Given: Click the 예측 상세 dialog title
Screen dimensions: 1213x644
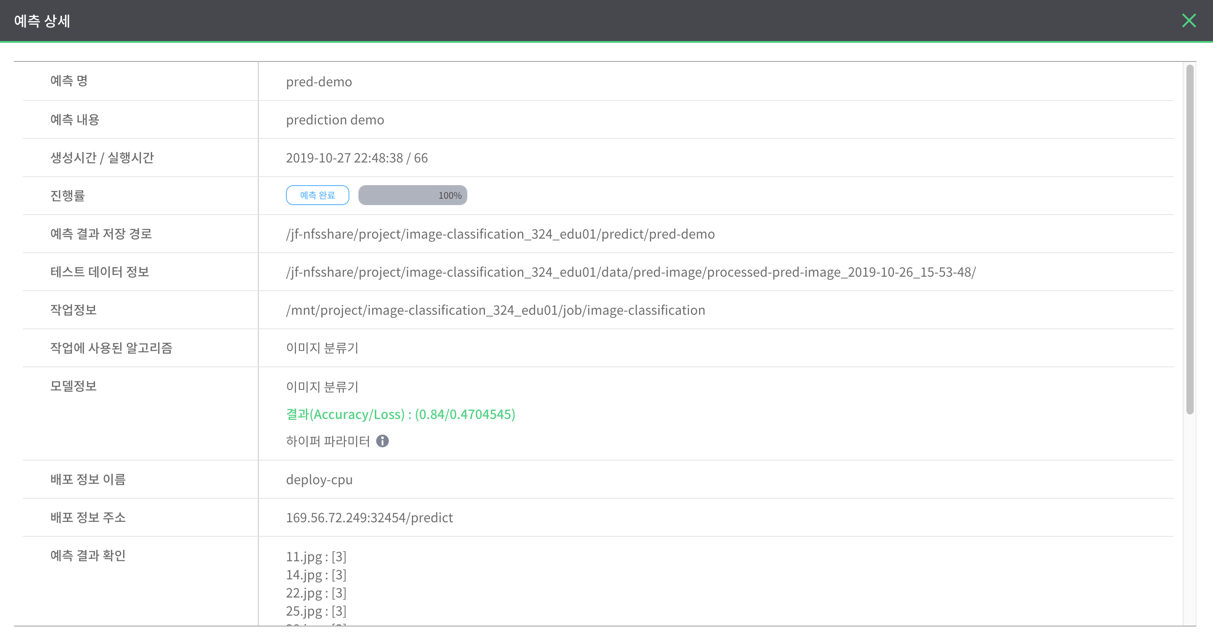Looking at the screenshot, I should [x=42, y=21].
